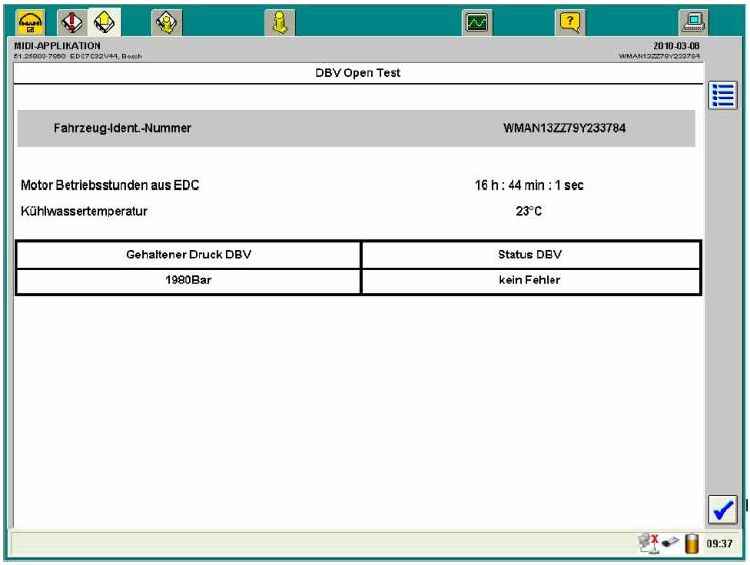Click the 'kein Fehler' status cell
The width and height of the screenshot is (750, 565).
[529, 281]
